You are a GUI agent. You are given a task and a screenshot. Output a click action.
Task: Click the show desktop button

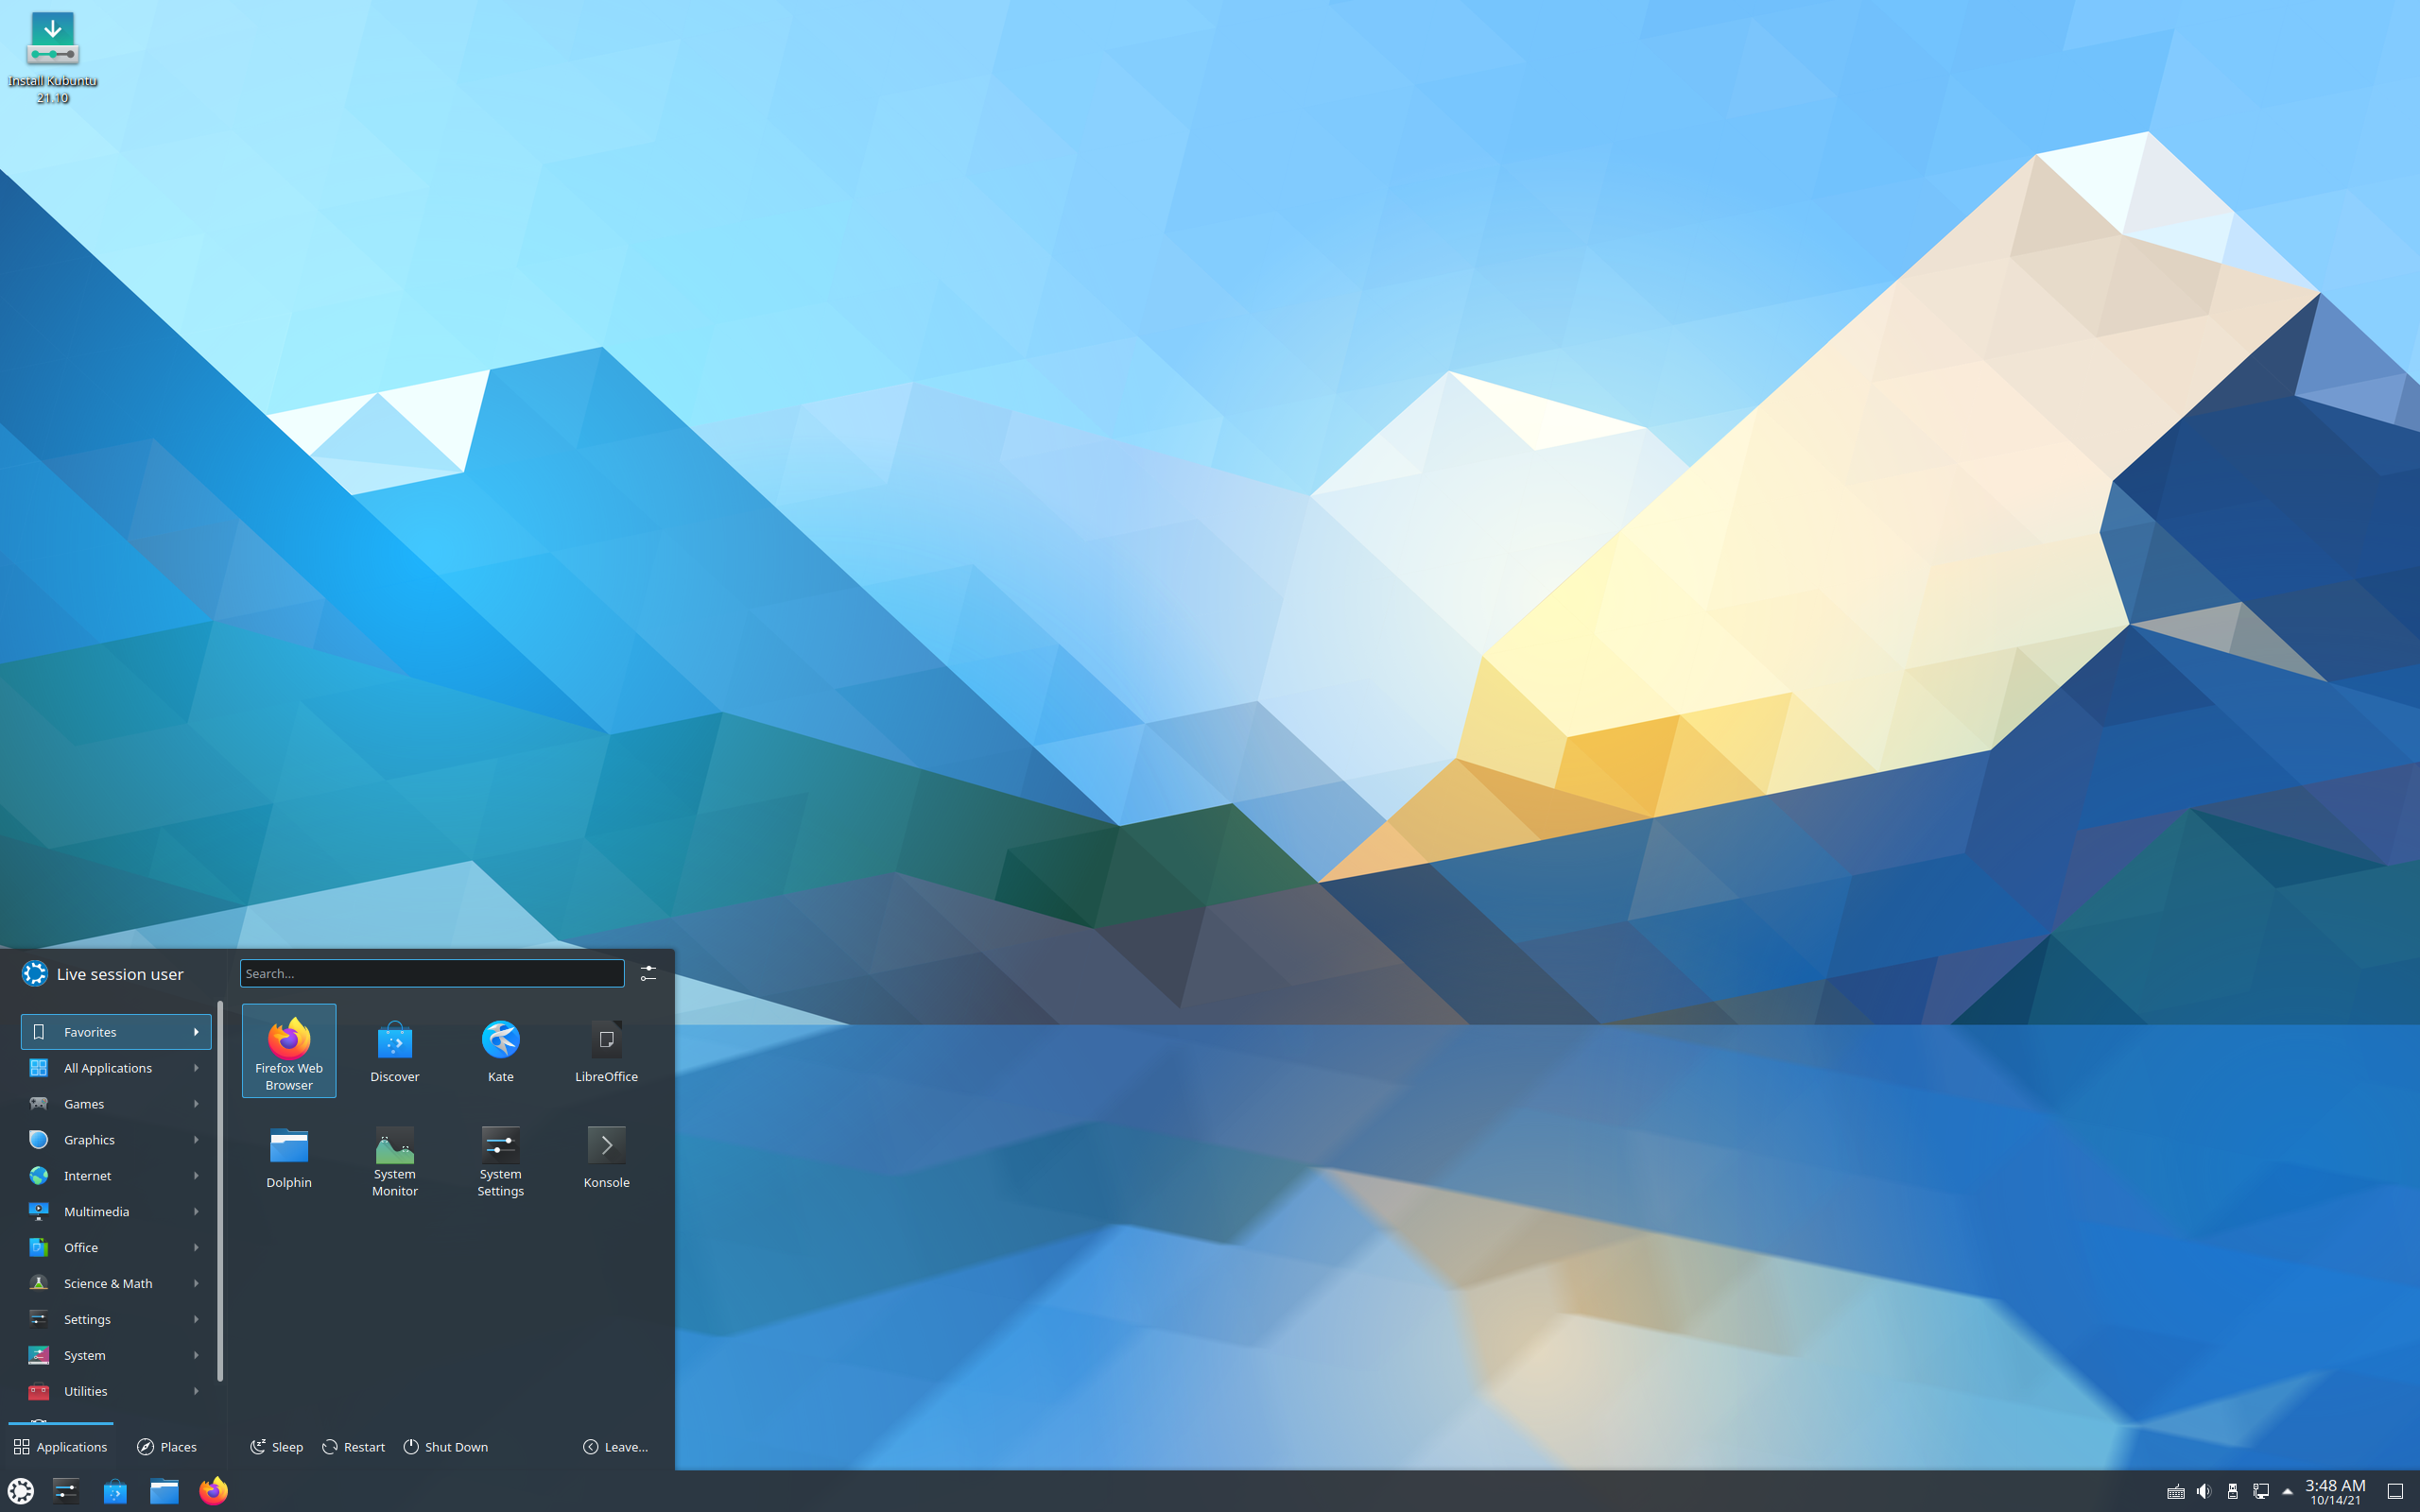pos(2395,1491)
